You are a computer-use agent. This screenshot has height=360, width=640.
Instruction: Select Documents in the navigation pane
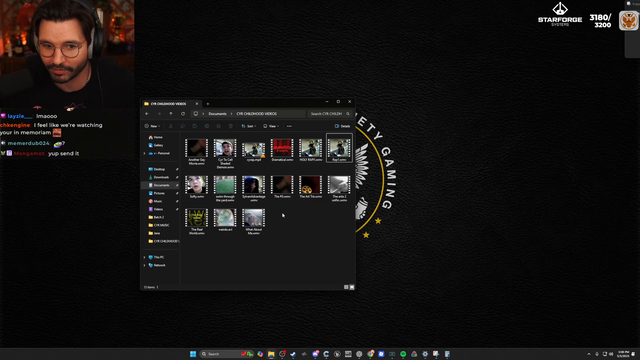tap(161, 185)
